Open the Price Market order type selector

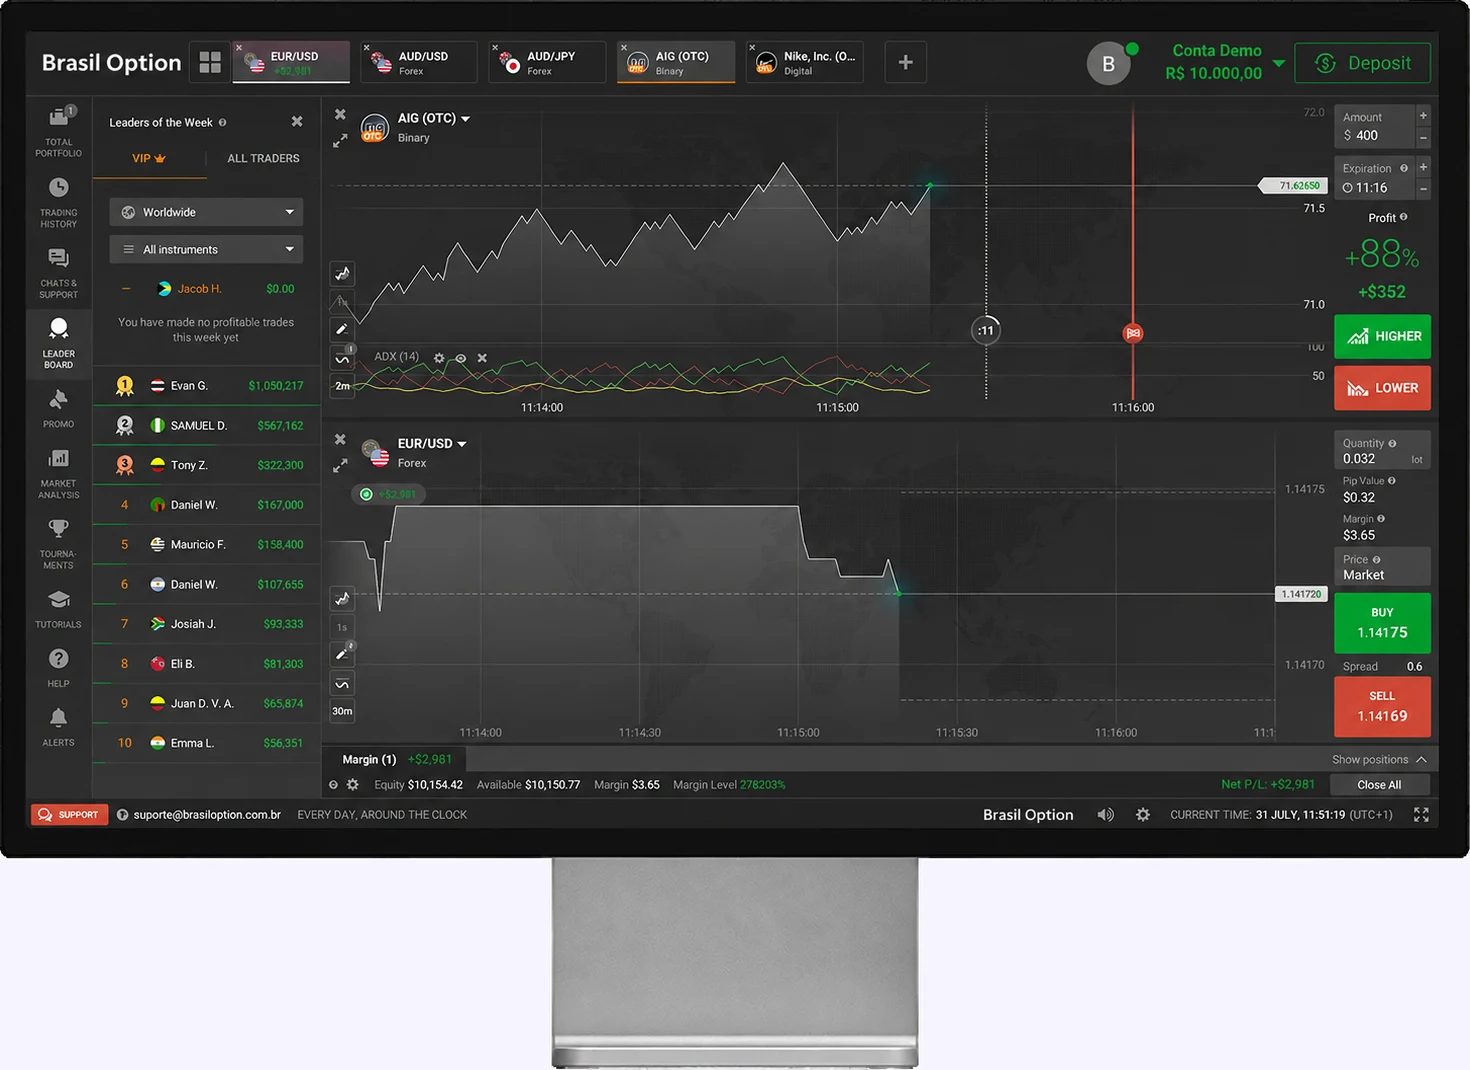(x=1382, y=567)
